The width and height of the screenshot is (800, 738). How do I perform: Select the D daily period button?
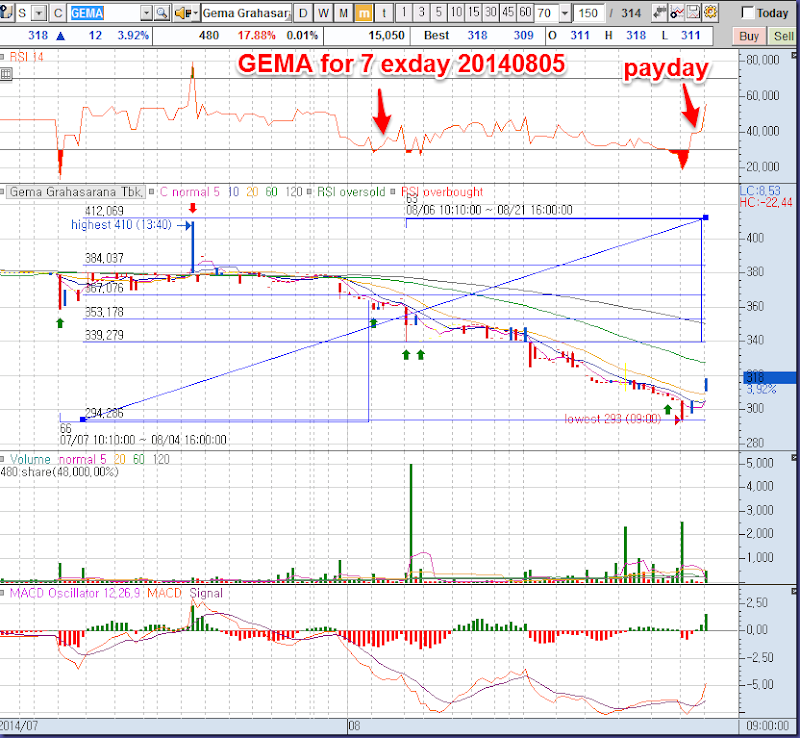coord(303,13)
